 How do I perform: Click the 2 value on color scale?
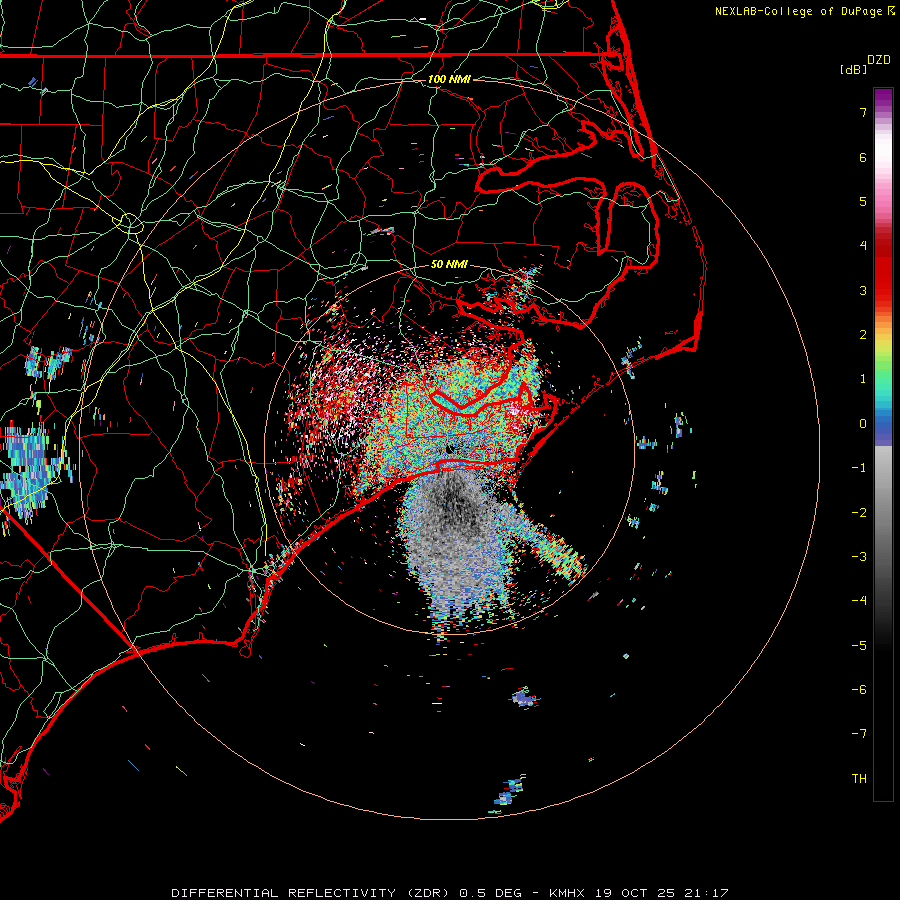tap(863, 335)
